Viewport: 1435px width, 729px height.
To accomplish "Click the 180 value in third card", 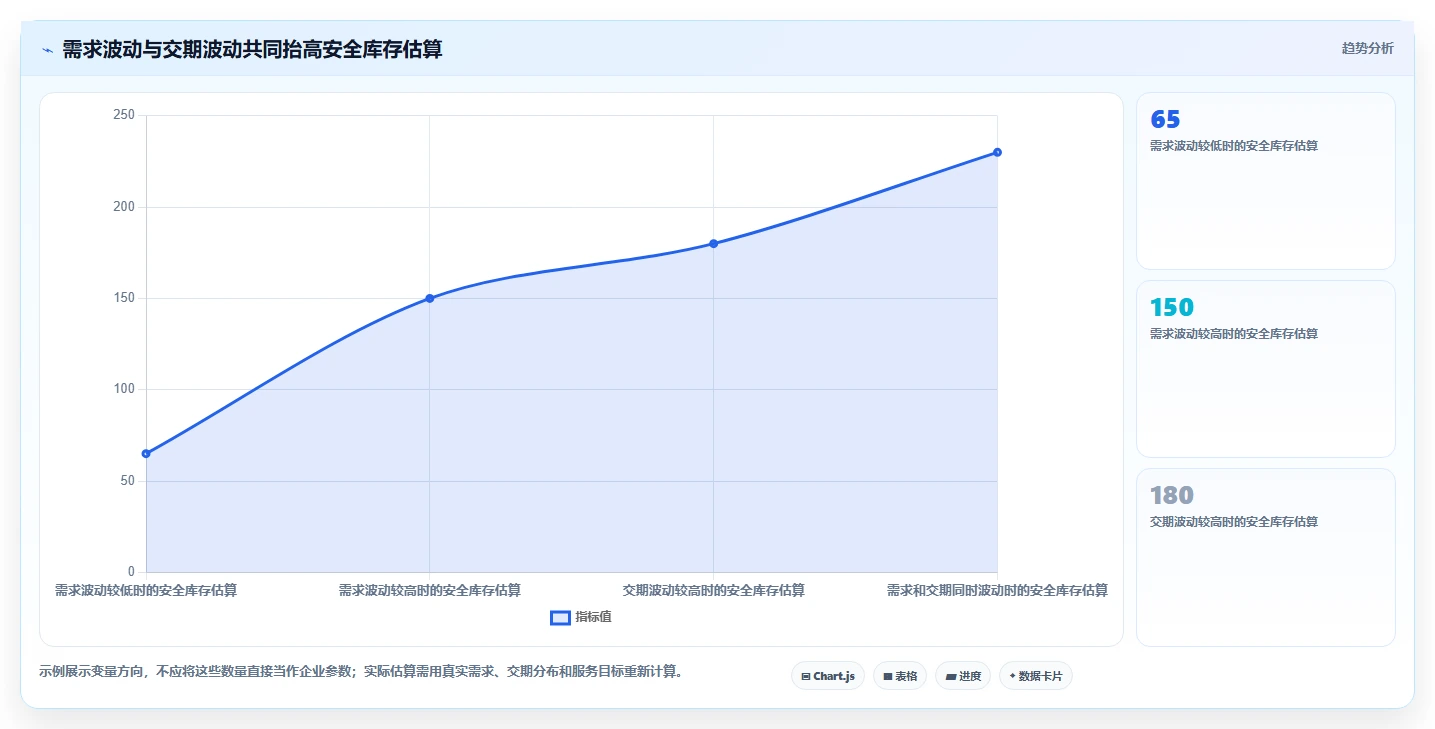I will (x=1172, y=496).
